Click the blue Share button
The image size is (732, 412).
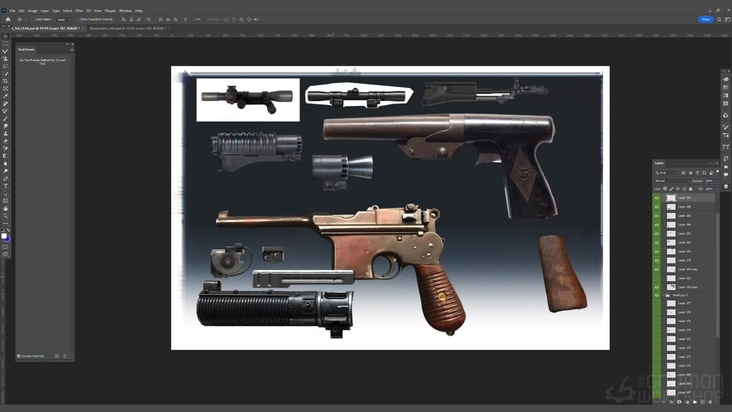pos(705,19)
